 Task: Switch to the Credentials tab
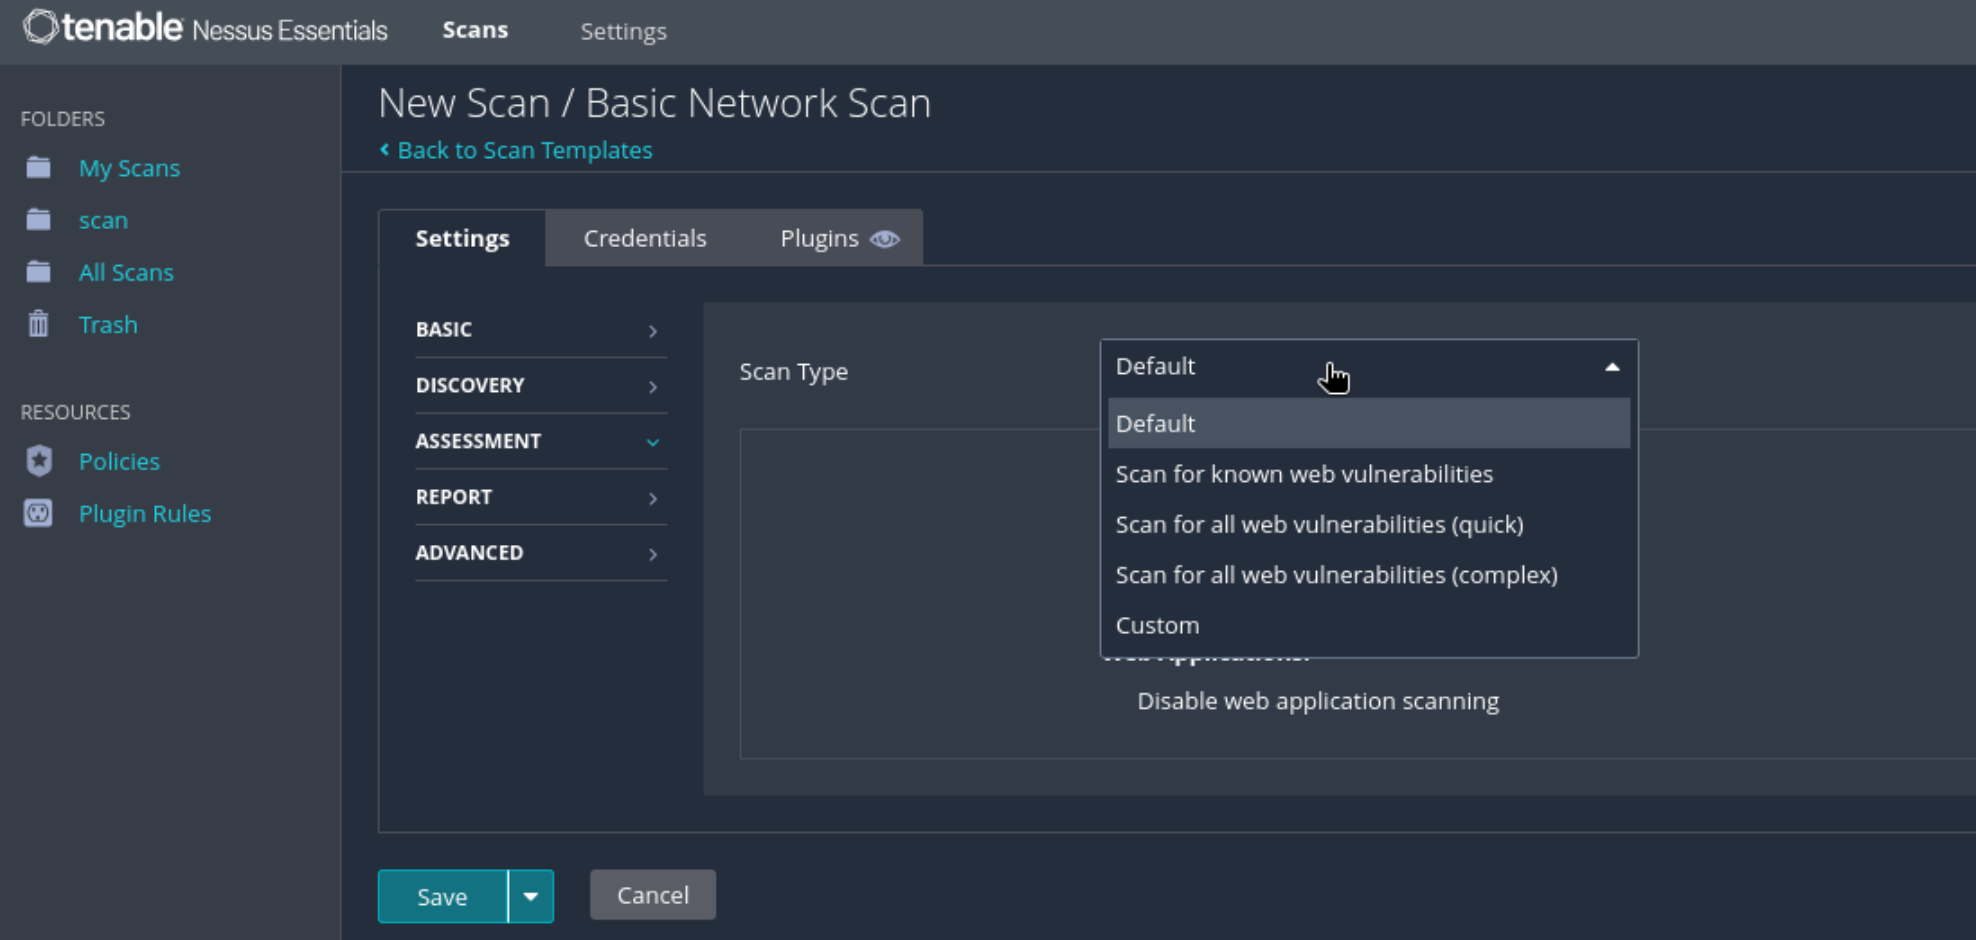pos(645,238)
